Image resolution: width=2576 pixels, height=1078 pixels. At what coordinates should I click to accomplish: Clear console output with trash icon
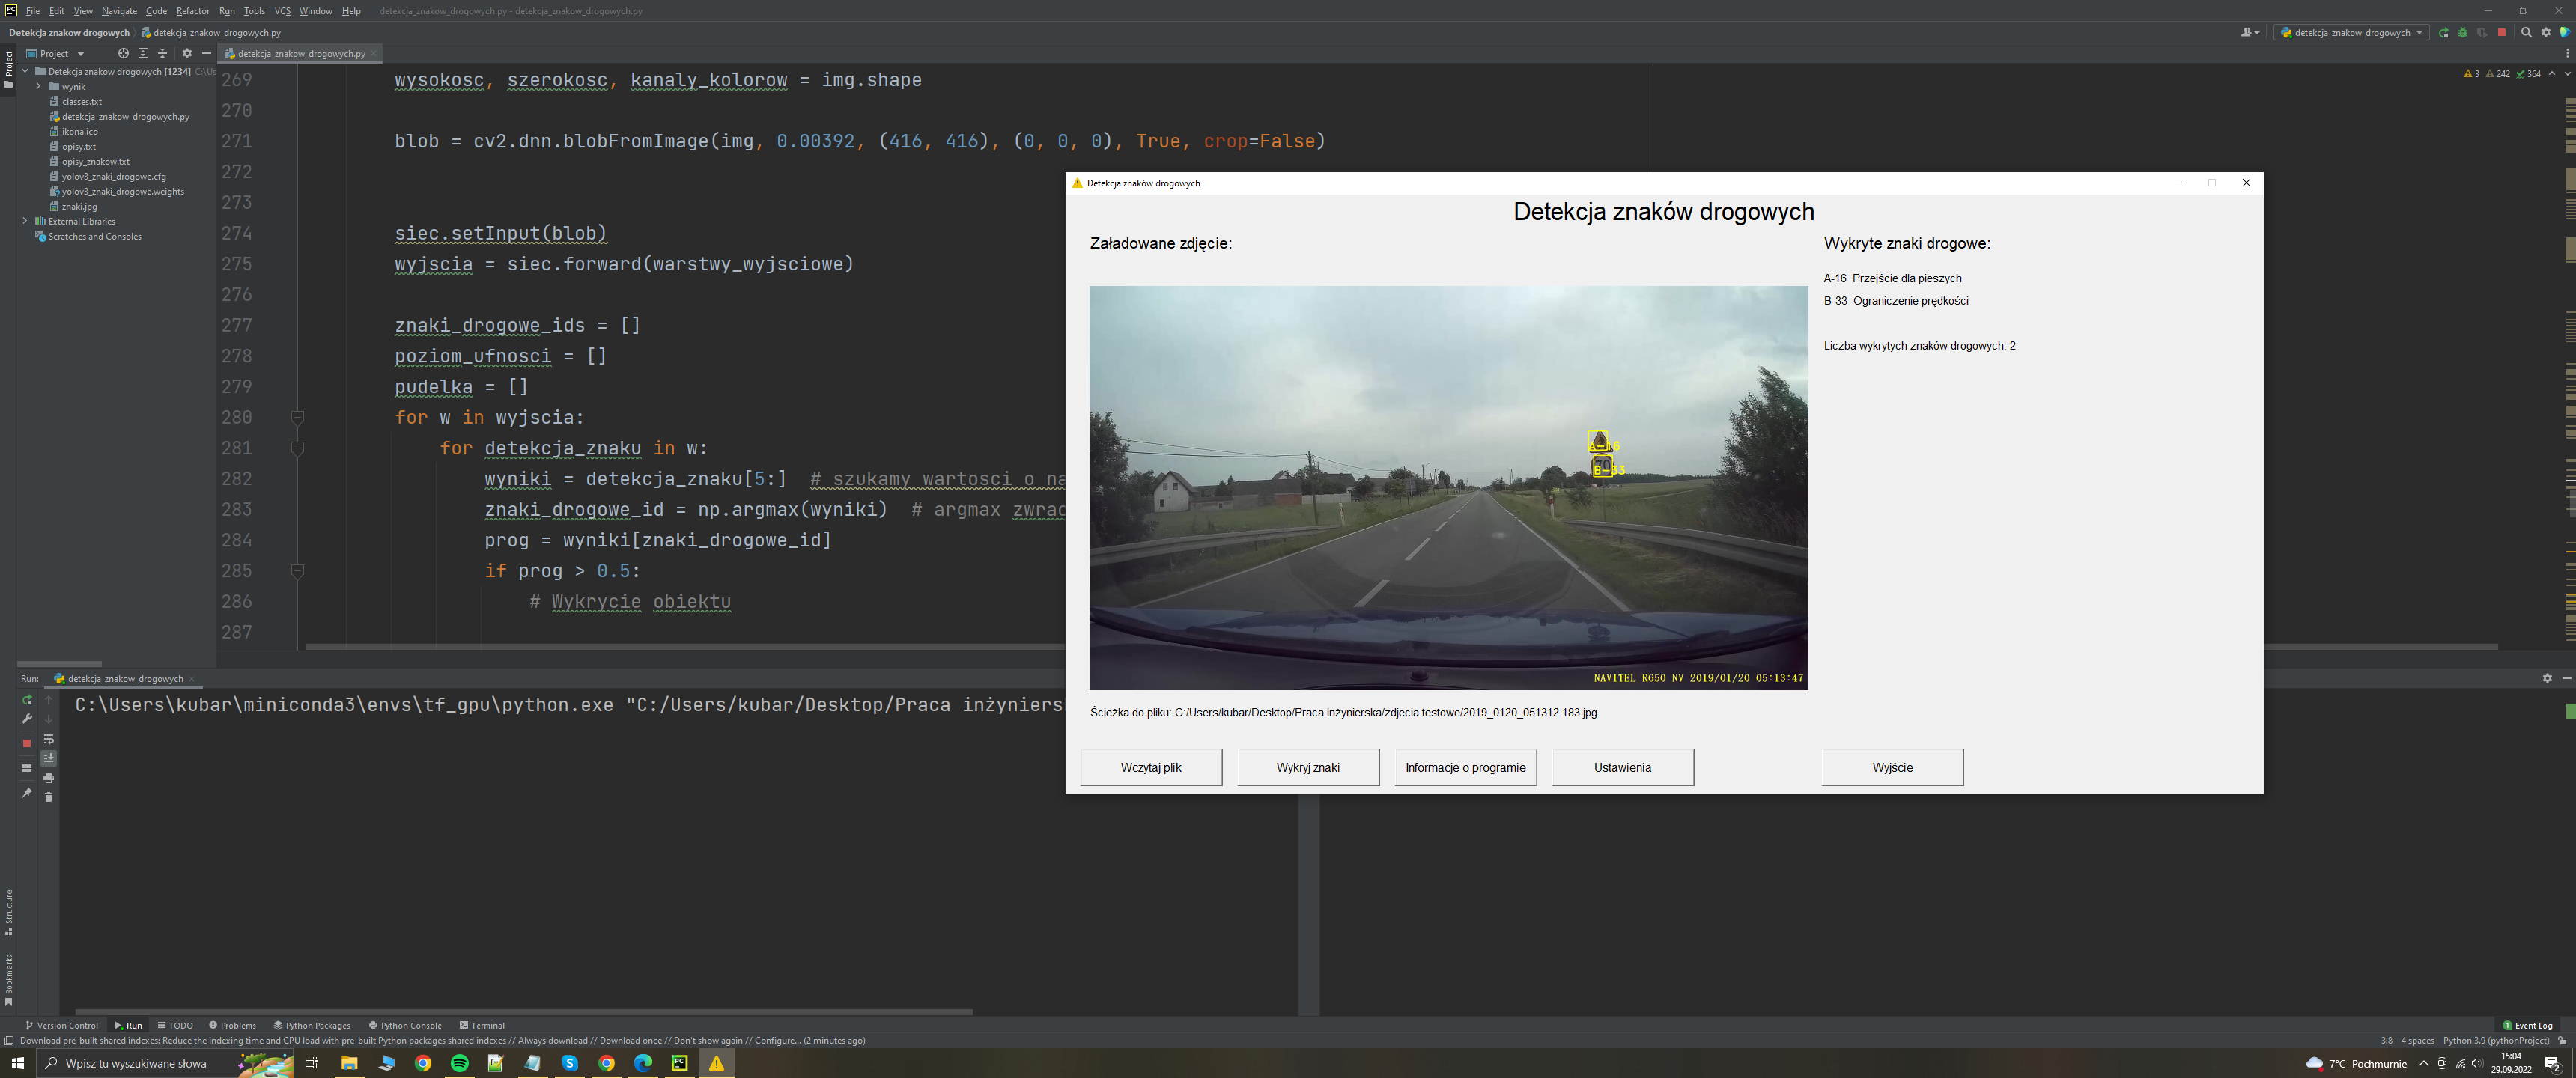coord(48,797)
